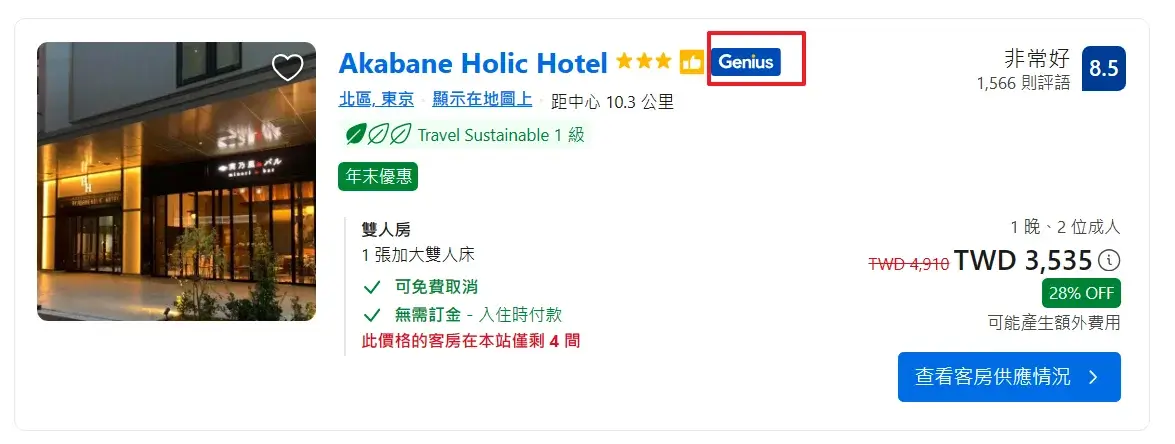Image resolution: width=1175 pixels, height=444 pixels.
Task: Click the 28% OFF discount badge
Action: pyautogui.click(x=1081, y=294)
